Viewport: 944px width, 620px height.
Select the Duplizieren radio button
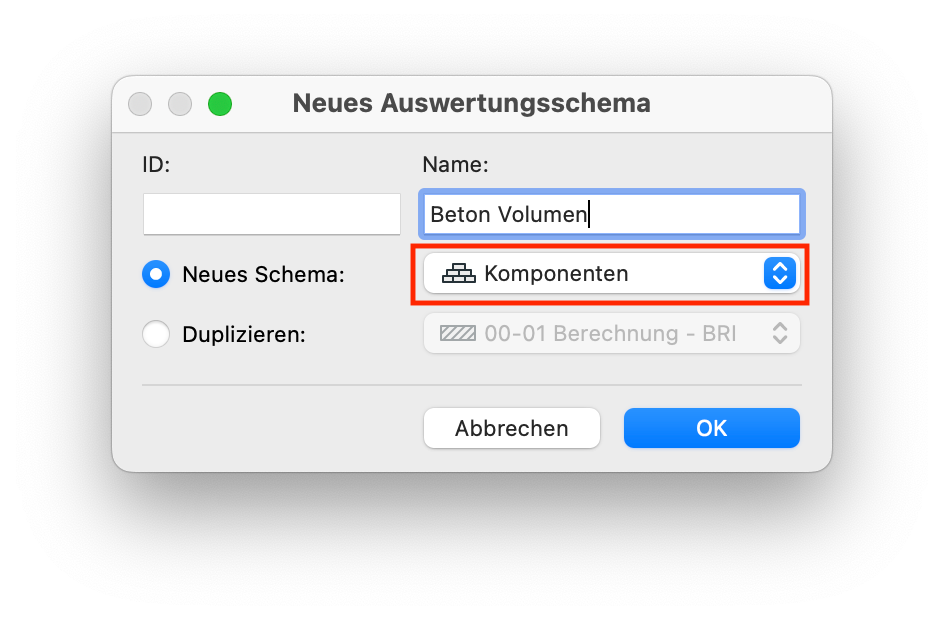[156, 333]
